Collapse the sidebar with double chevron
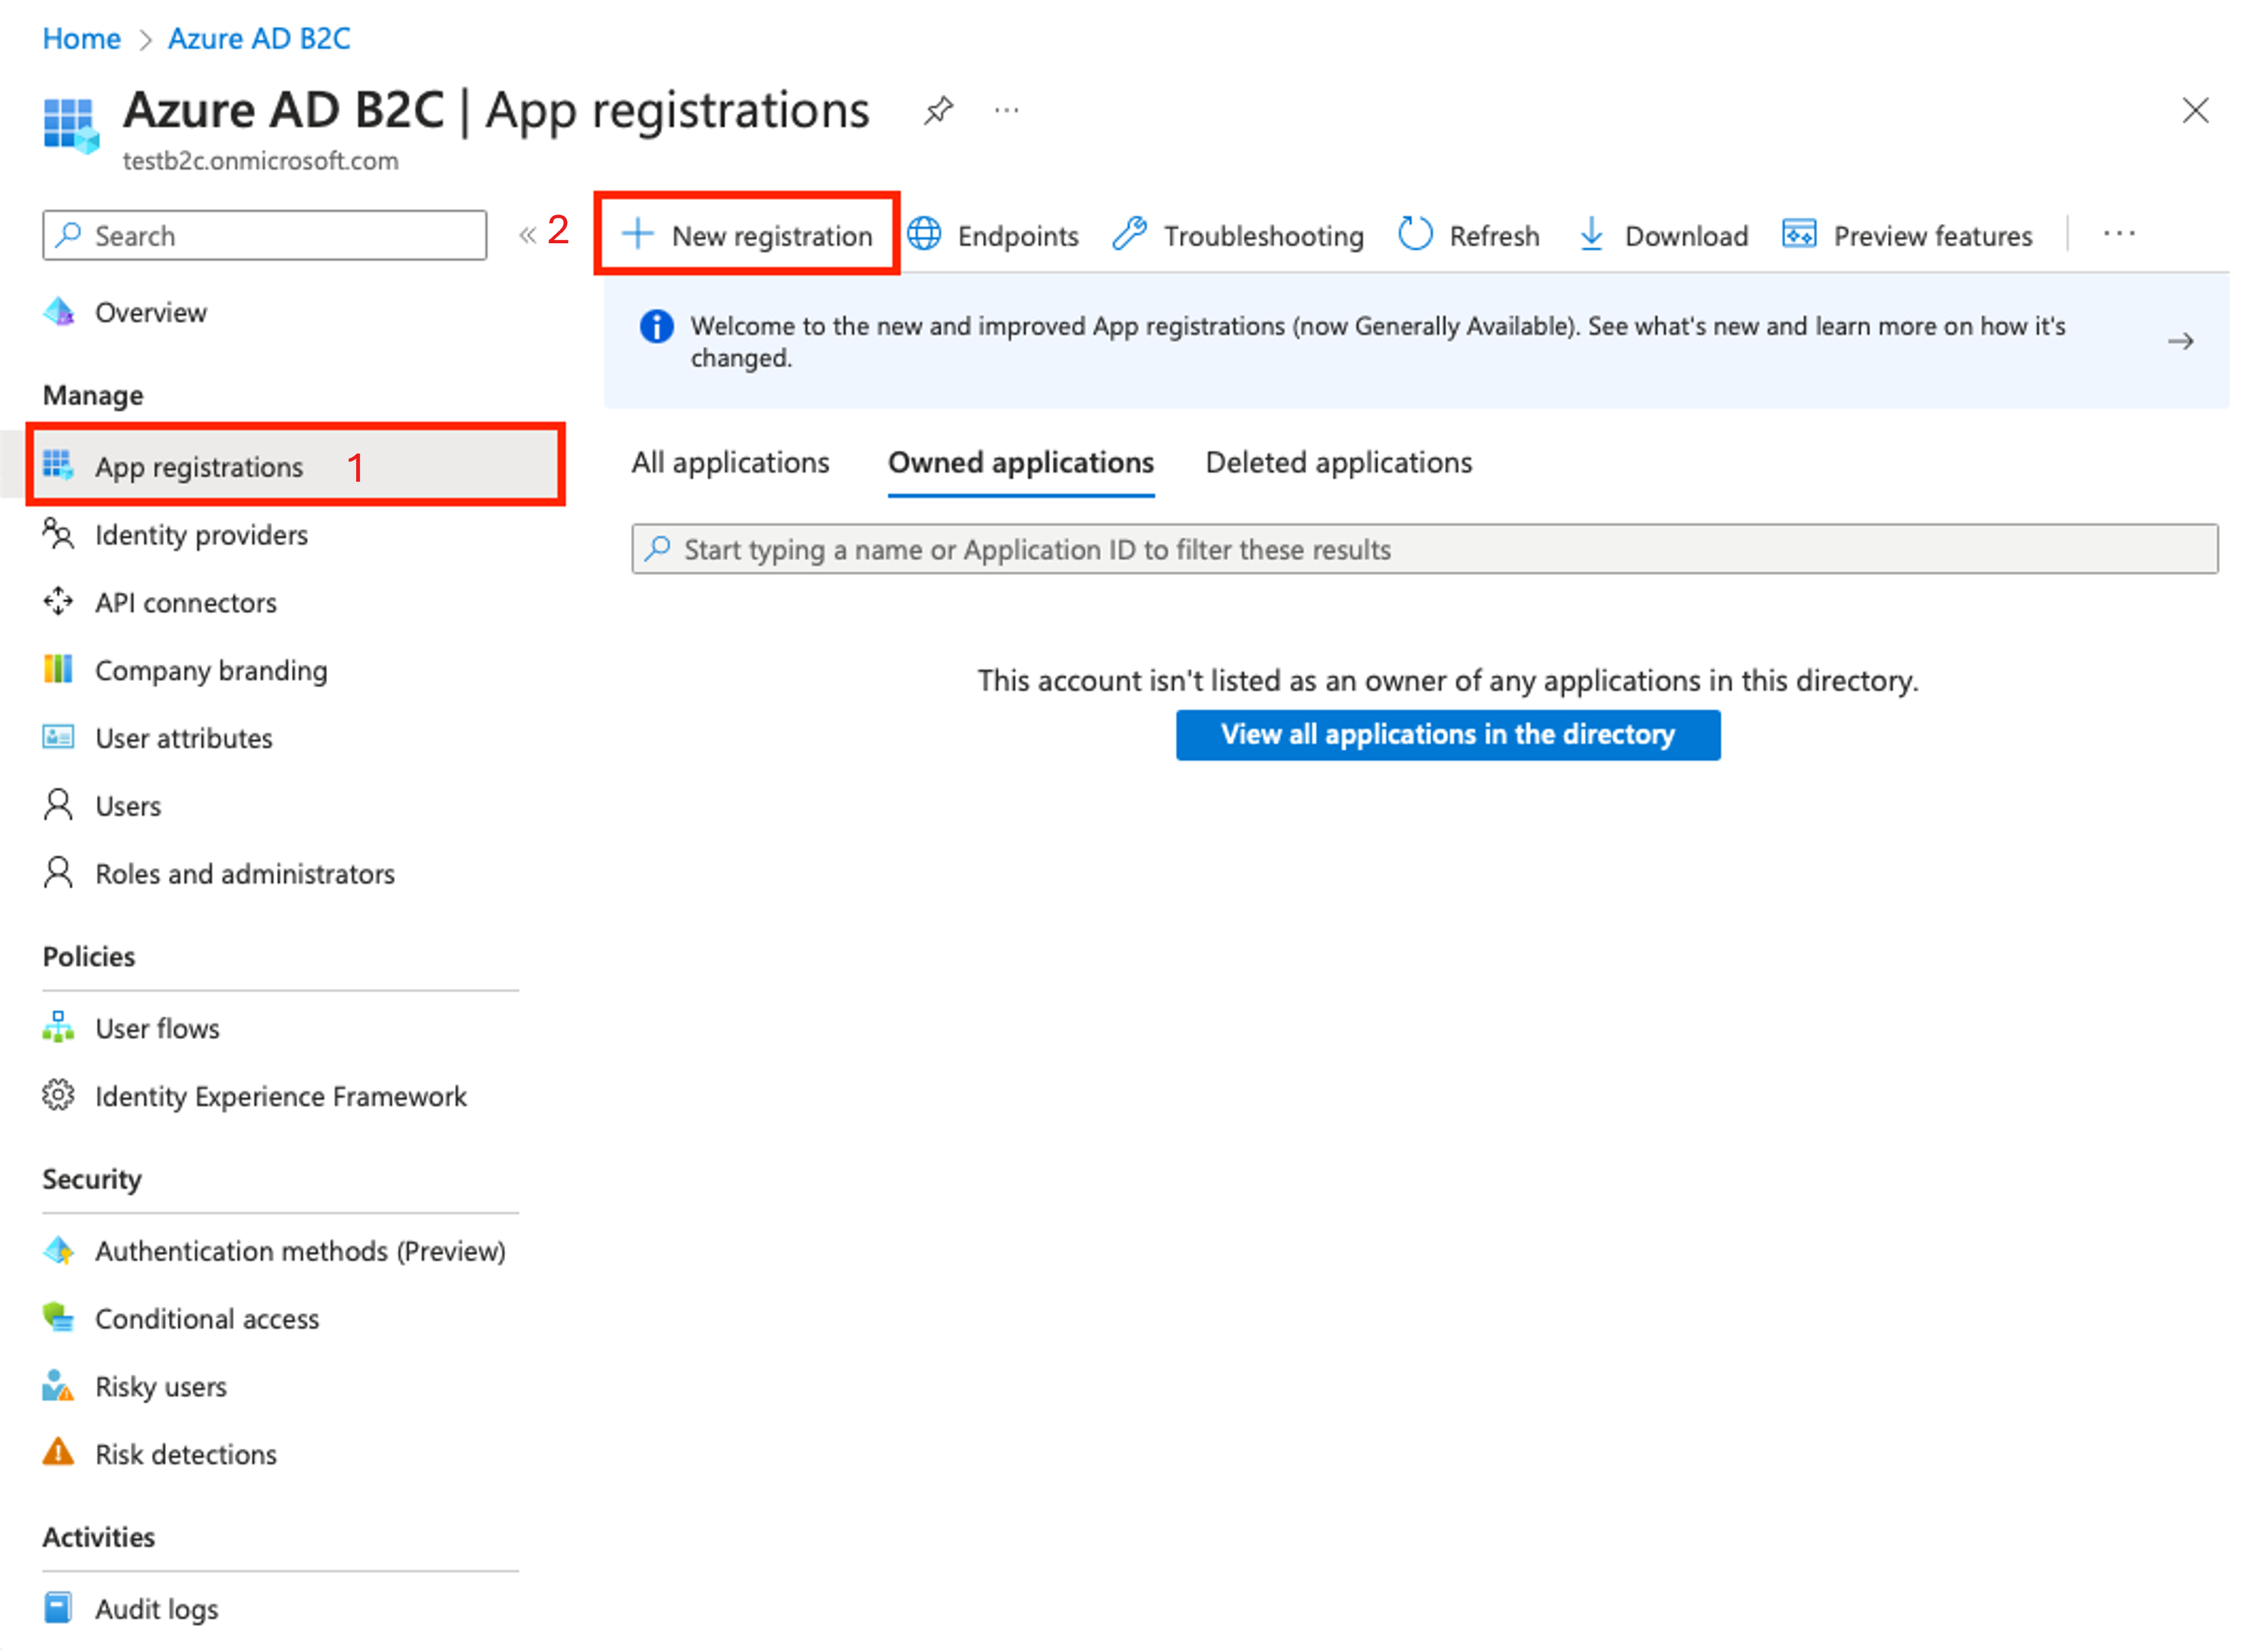 click(x=527, y=236)
